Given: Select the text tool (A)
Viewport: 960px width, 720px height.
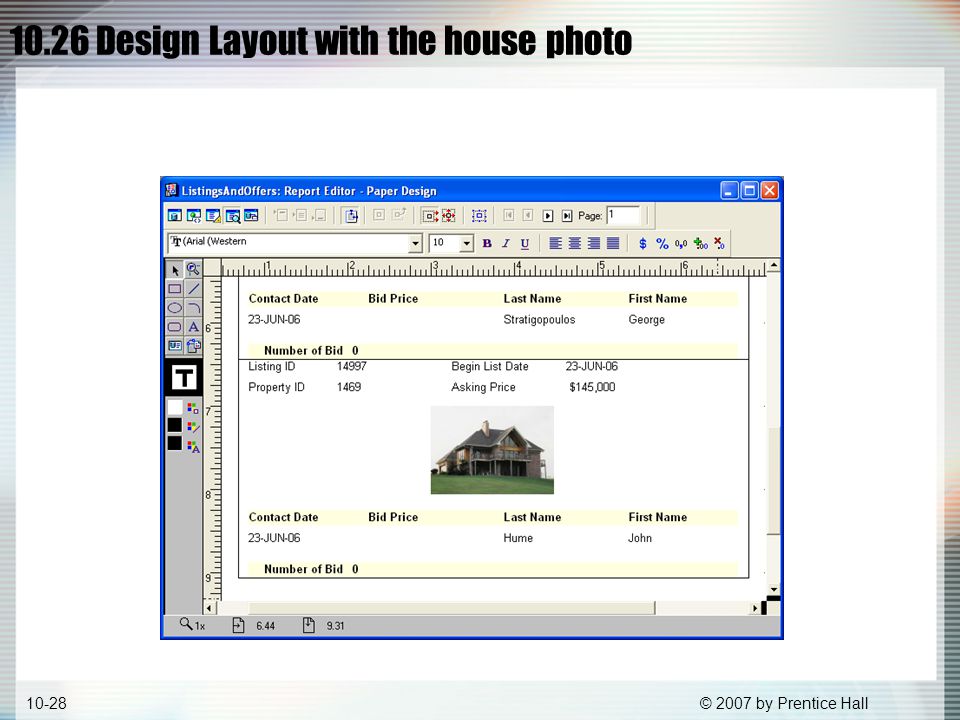Looking at the screenshot, I should pos(193,326).
